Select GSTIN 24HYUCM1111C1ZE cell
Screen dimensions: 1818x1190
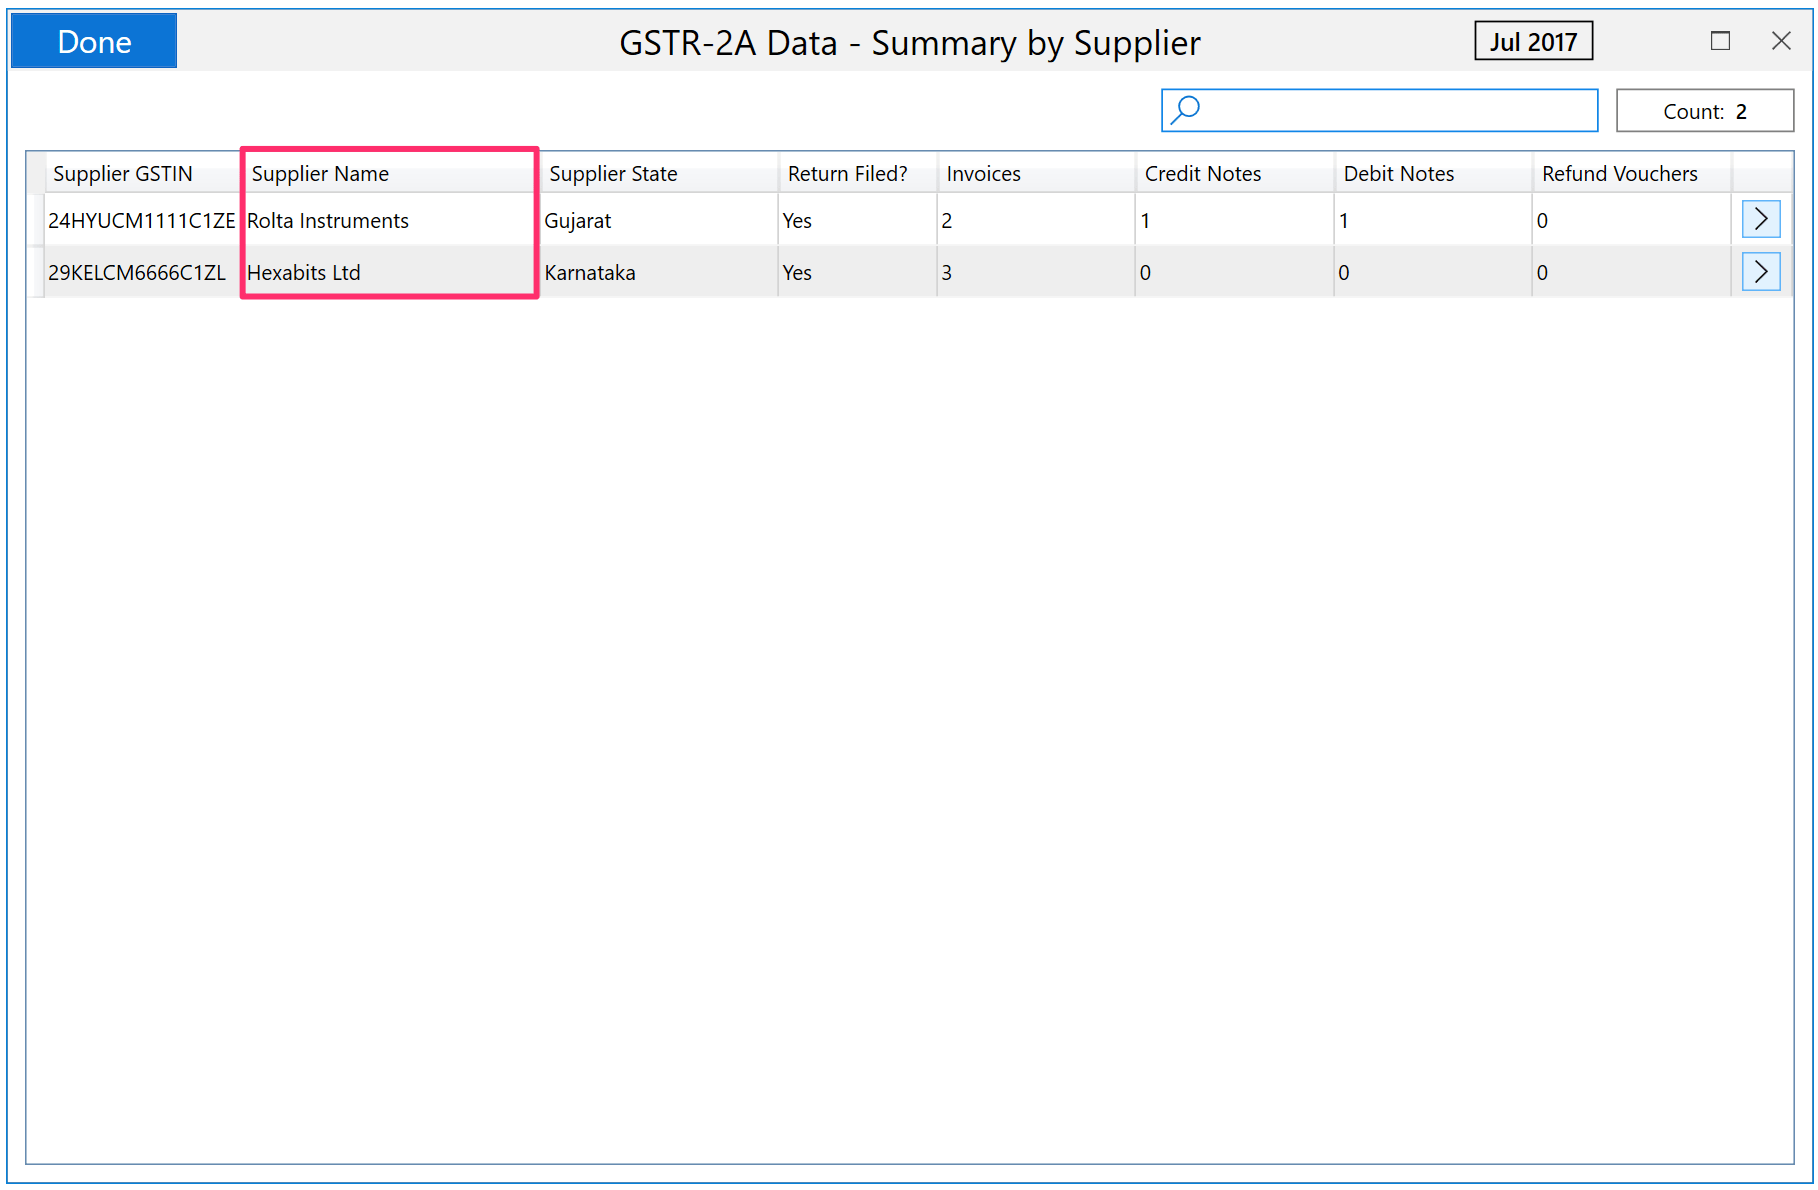pyautogui.click(x=141, y=221)
